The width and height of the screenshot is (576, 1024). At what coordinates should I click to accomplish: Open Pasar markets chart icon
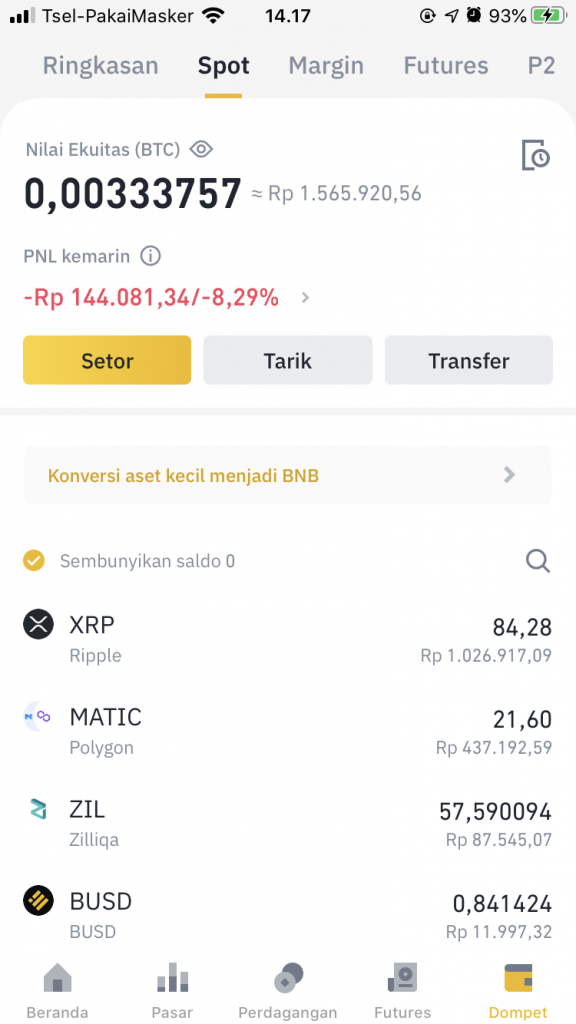point(172,977)
